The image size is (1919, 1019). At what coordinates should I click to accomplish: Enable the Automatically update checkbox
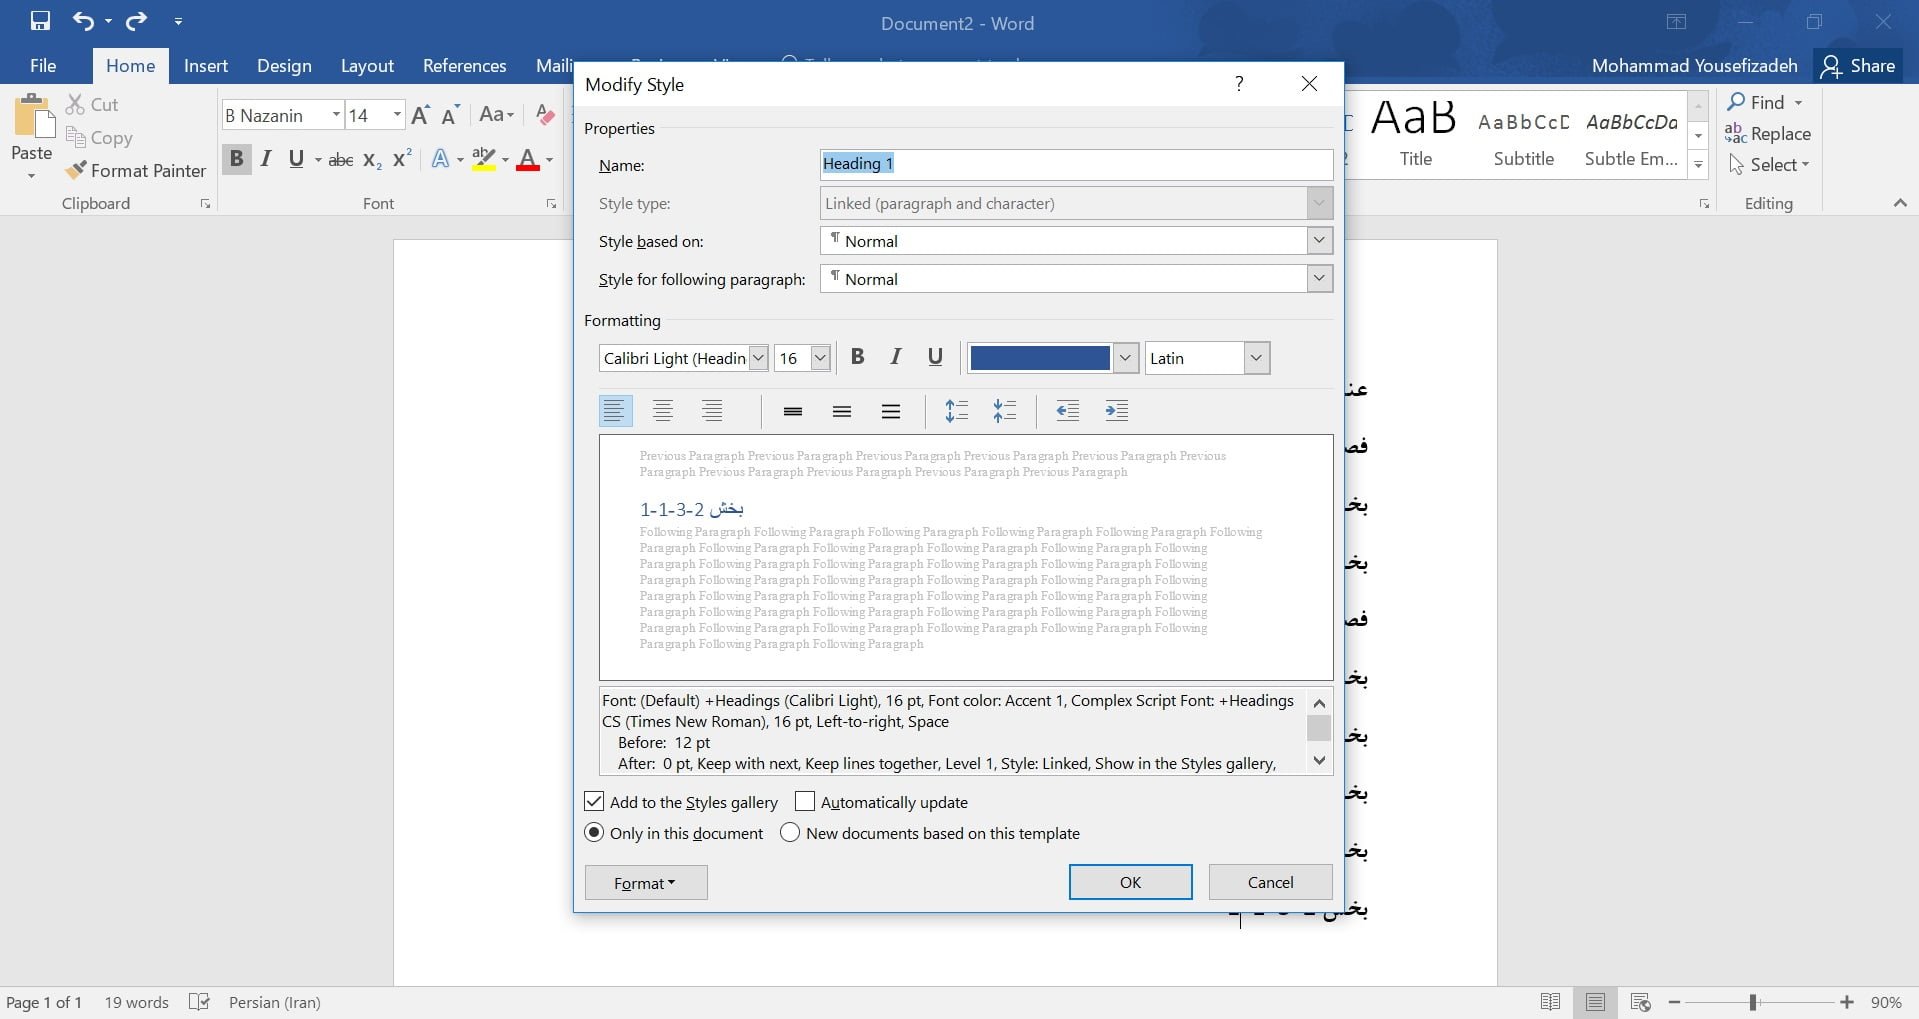tap(805, 802)
